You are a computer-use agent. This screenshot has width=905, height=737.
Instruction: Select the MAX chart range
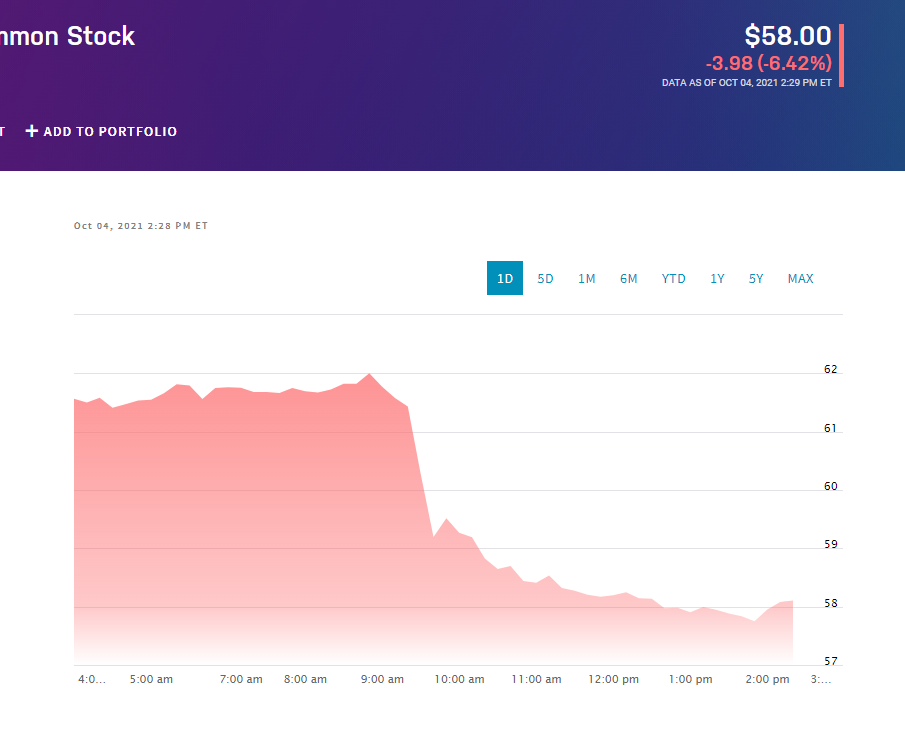800,278
